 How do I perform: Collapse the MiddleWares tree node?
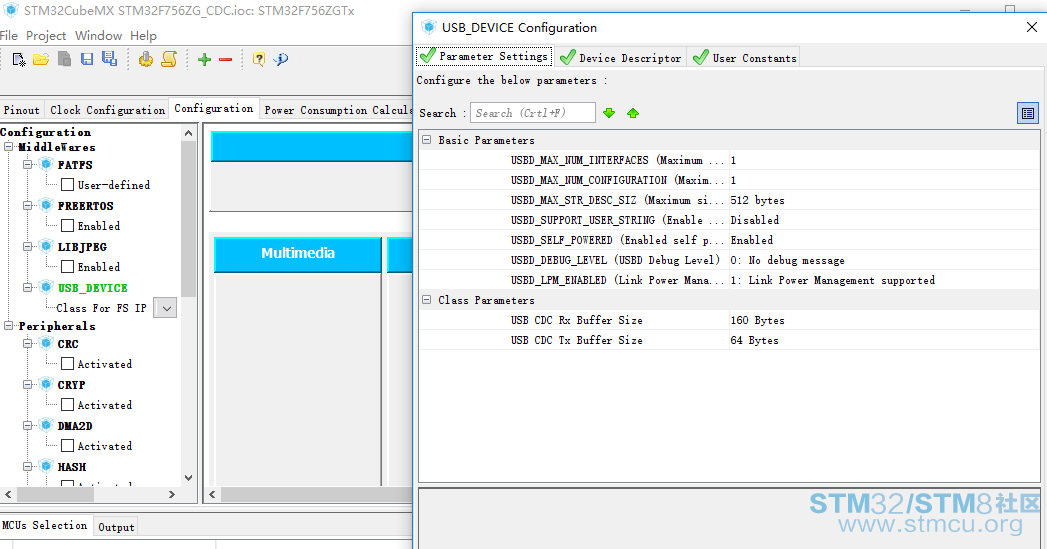pyautogui.click(x=9, y=146)
